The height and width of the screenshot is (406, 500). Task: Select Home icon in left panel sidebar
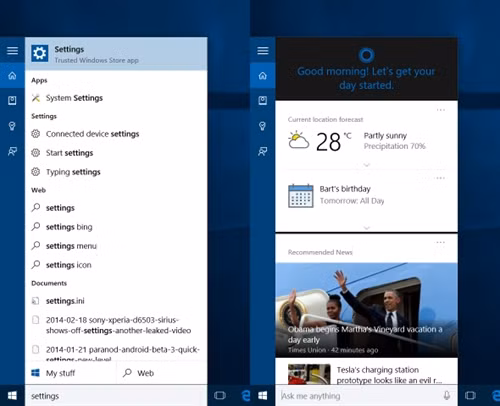click(x=12, y=76)
